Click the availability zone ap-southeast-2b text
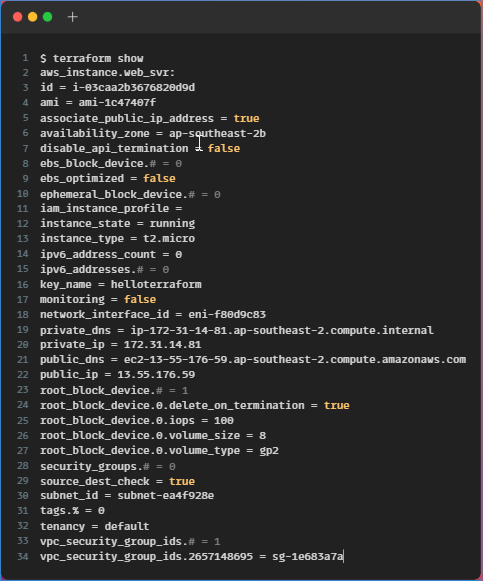Image resolution: width=483 pixels, height=581 pixels. click(217, 133)
